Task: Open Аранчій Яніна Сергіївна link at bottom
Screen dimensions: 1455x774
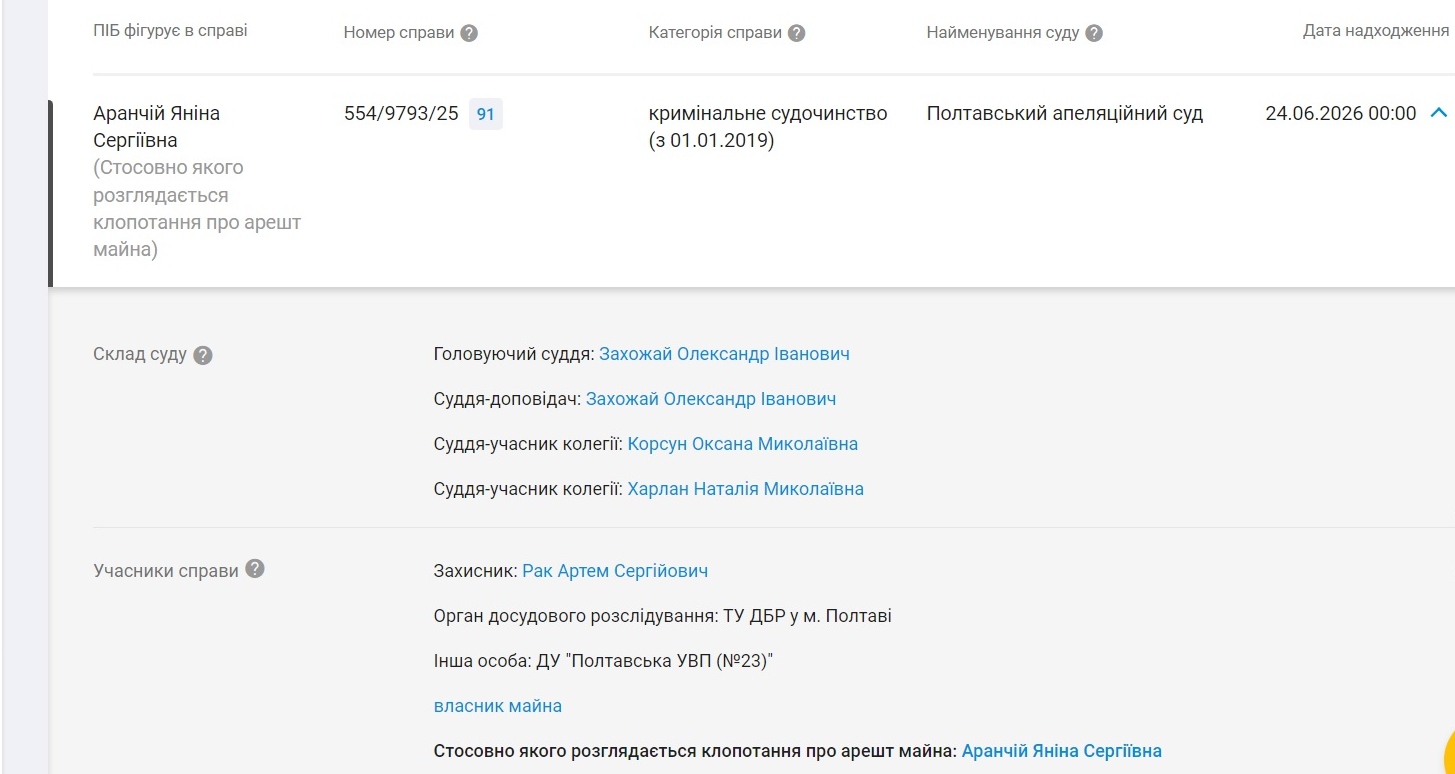Action: click(x=1062, y=750)
